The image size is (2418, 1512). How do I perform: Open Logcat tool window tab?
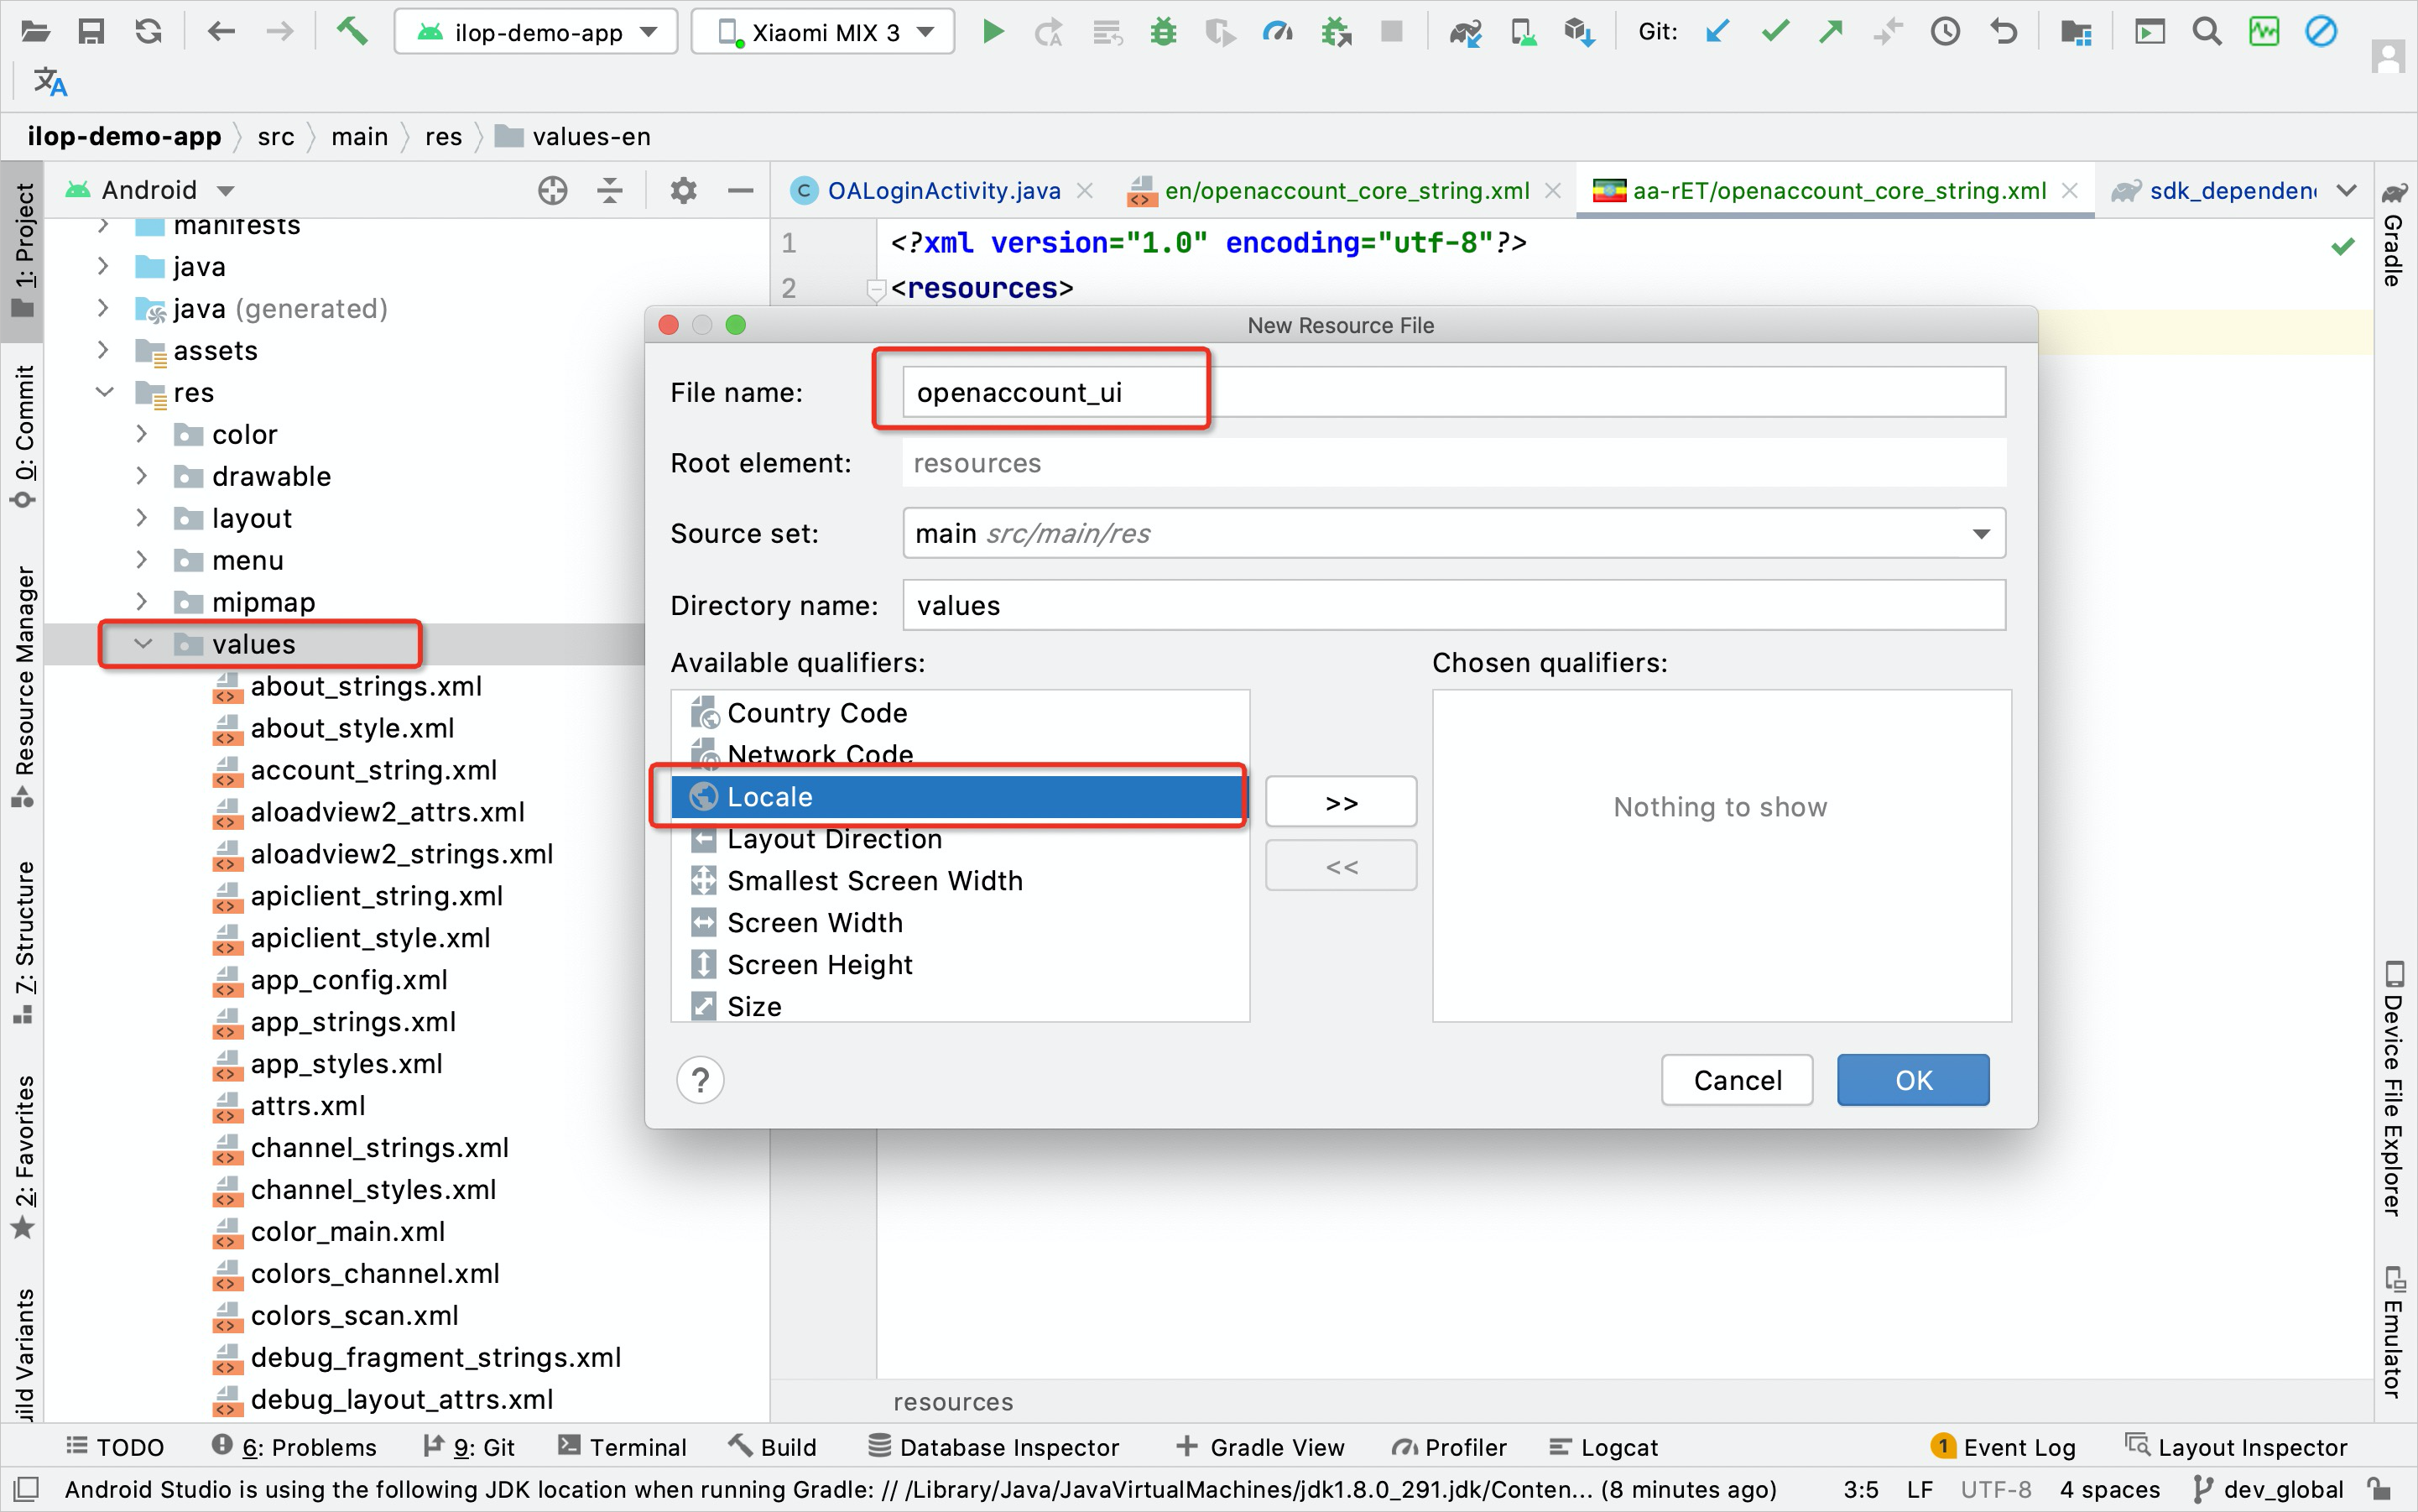coord(1604,1447)
